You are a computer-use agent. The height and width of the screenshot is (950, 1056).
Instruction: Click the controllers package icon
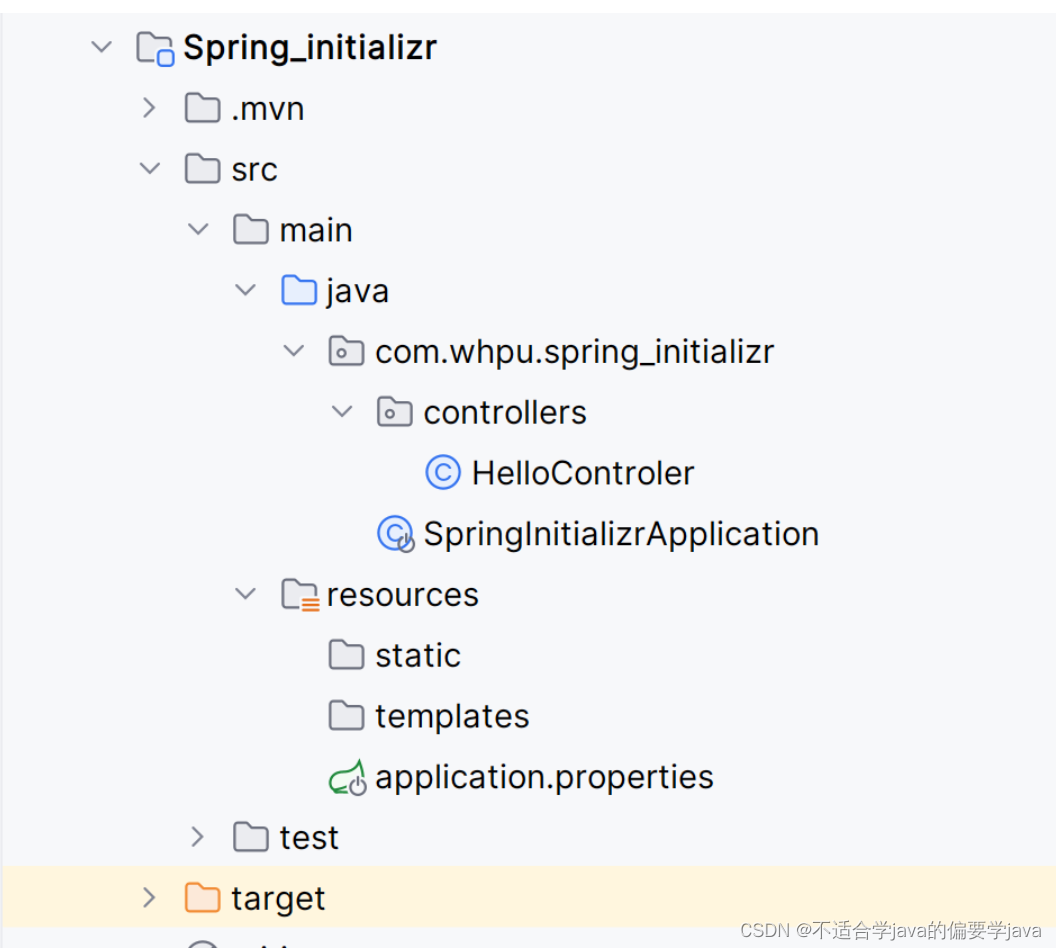395,412
